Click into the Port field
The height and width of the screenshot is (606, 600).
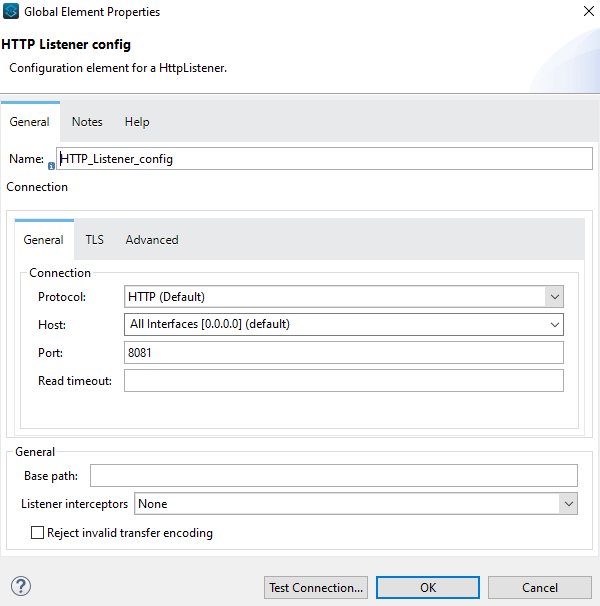coord(343,352)
